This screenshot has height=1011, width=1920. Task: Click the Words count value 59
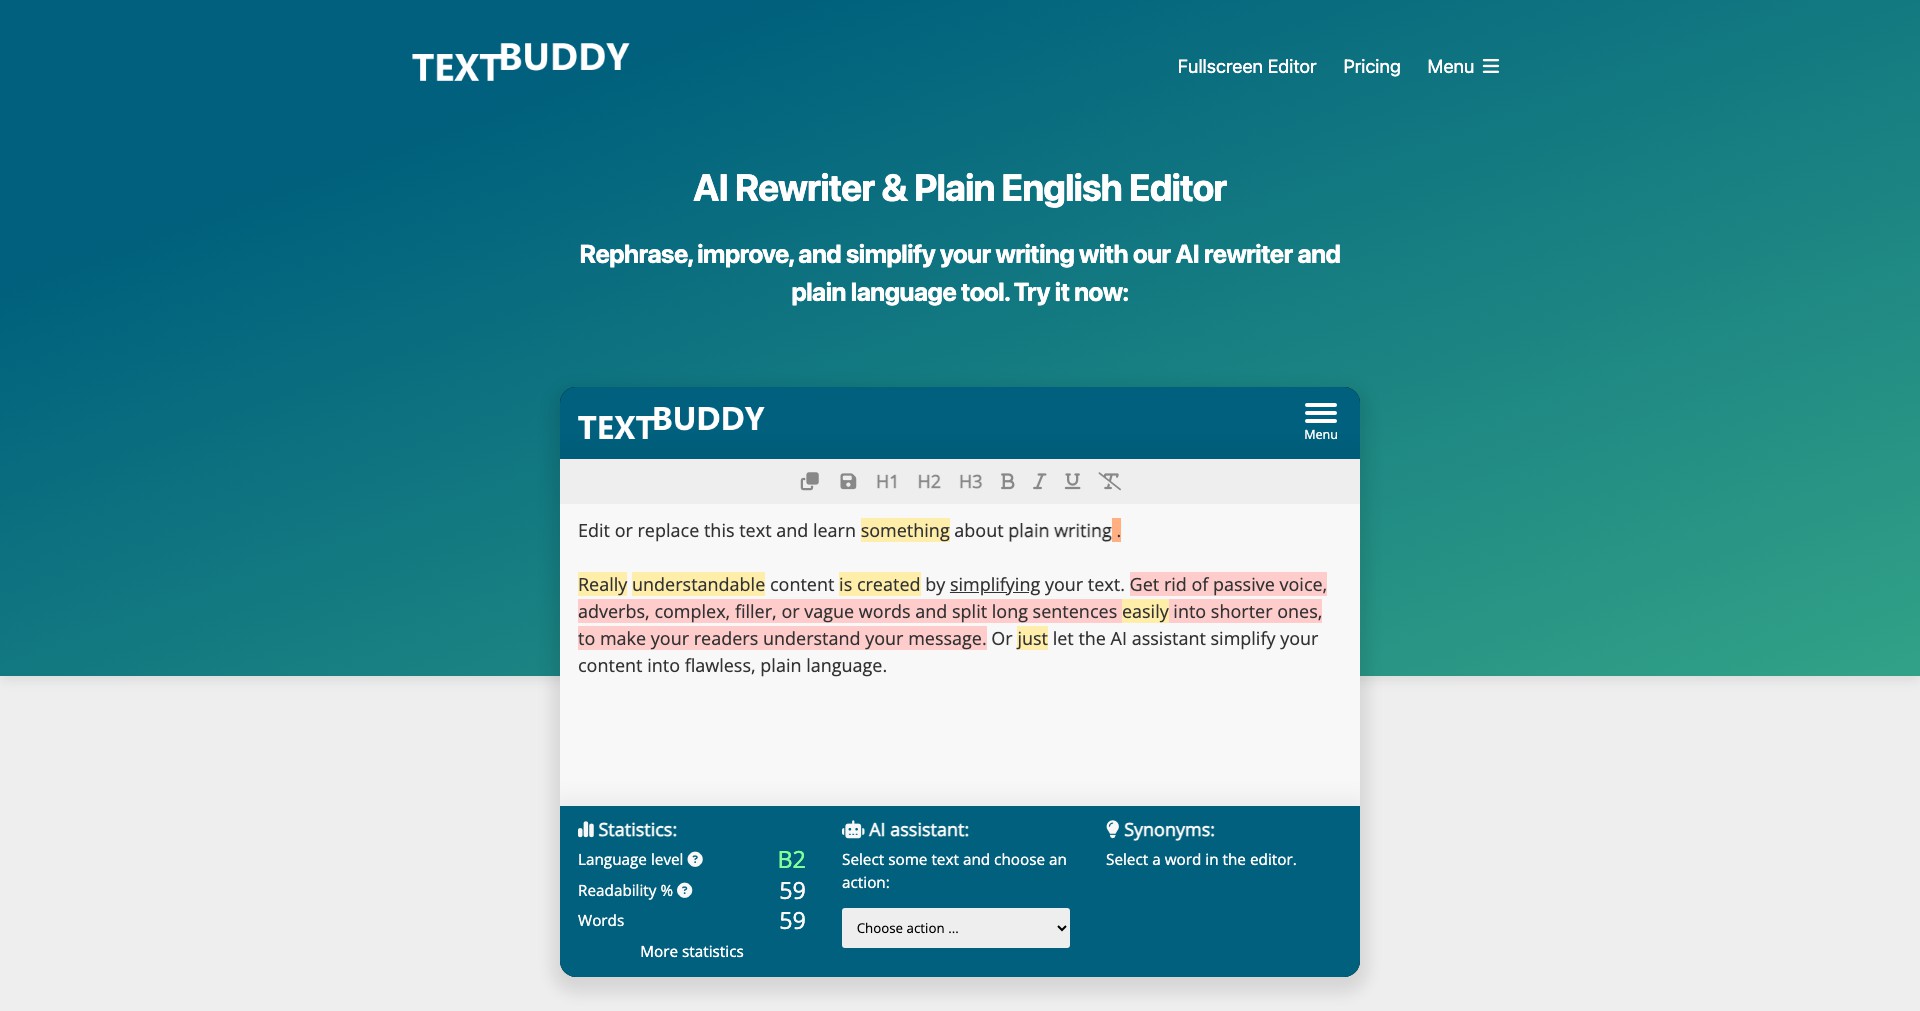pyautogui.click(x=792, y=921)
